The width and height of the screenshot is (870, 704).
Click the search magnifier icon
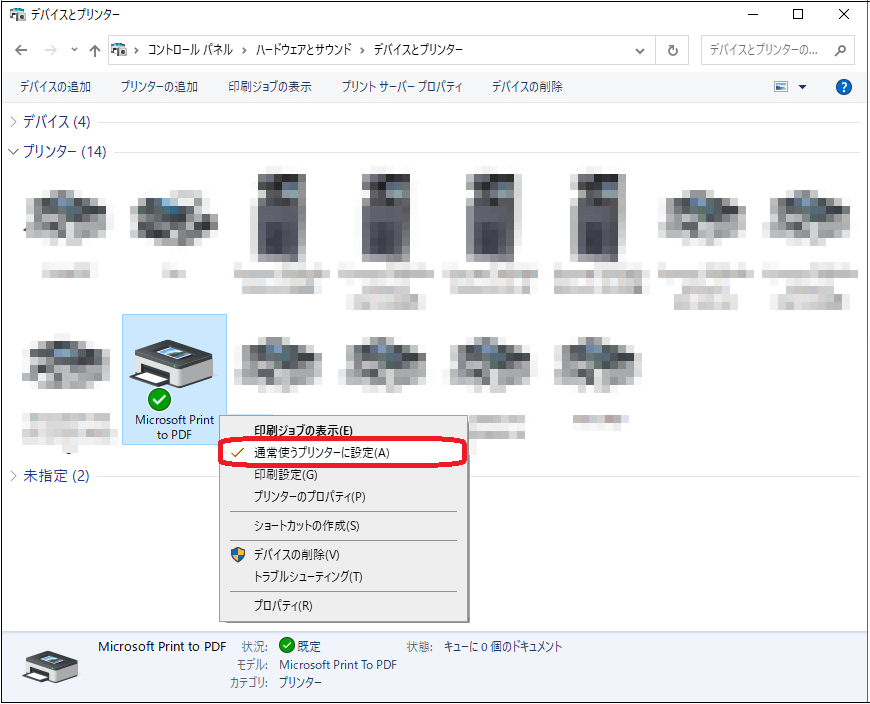(x=841, y=50)
